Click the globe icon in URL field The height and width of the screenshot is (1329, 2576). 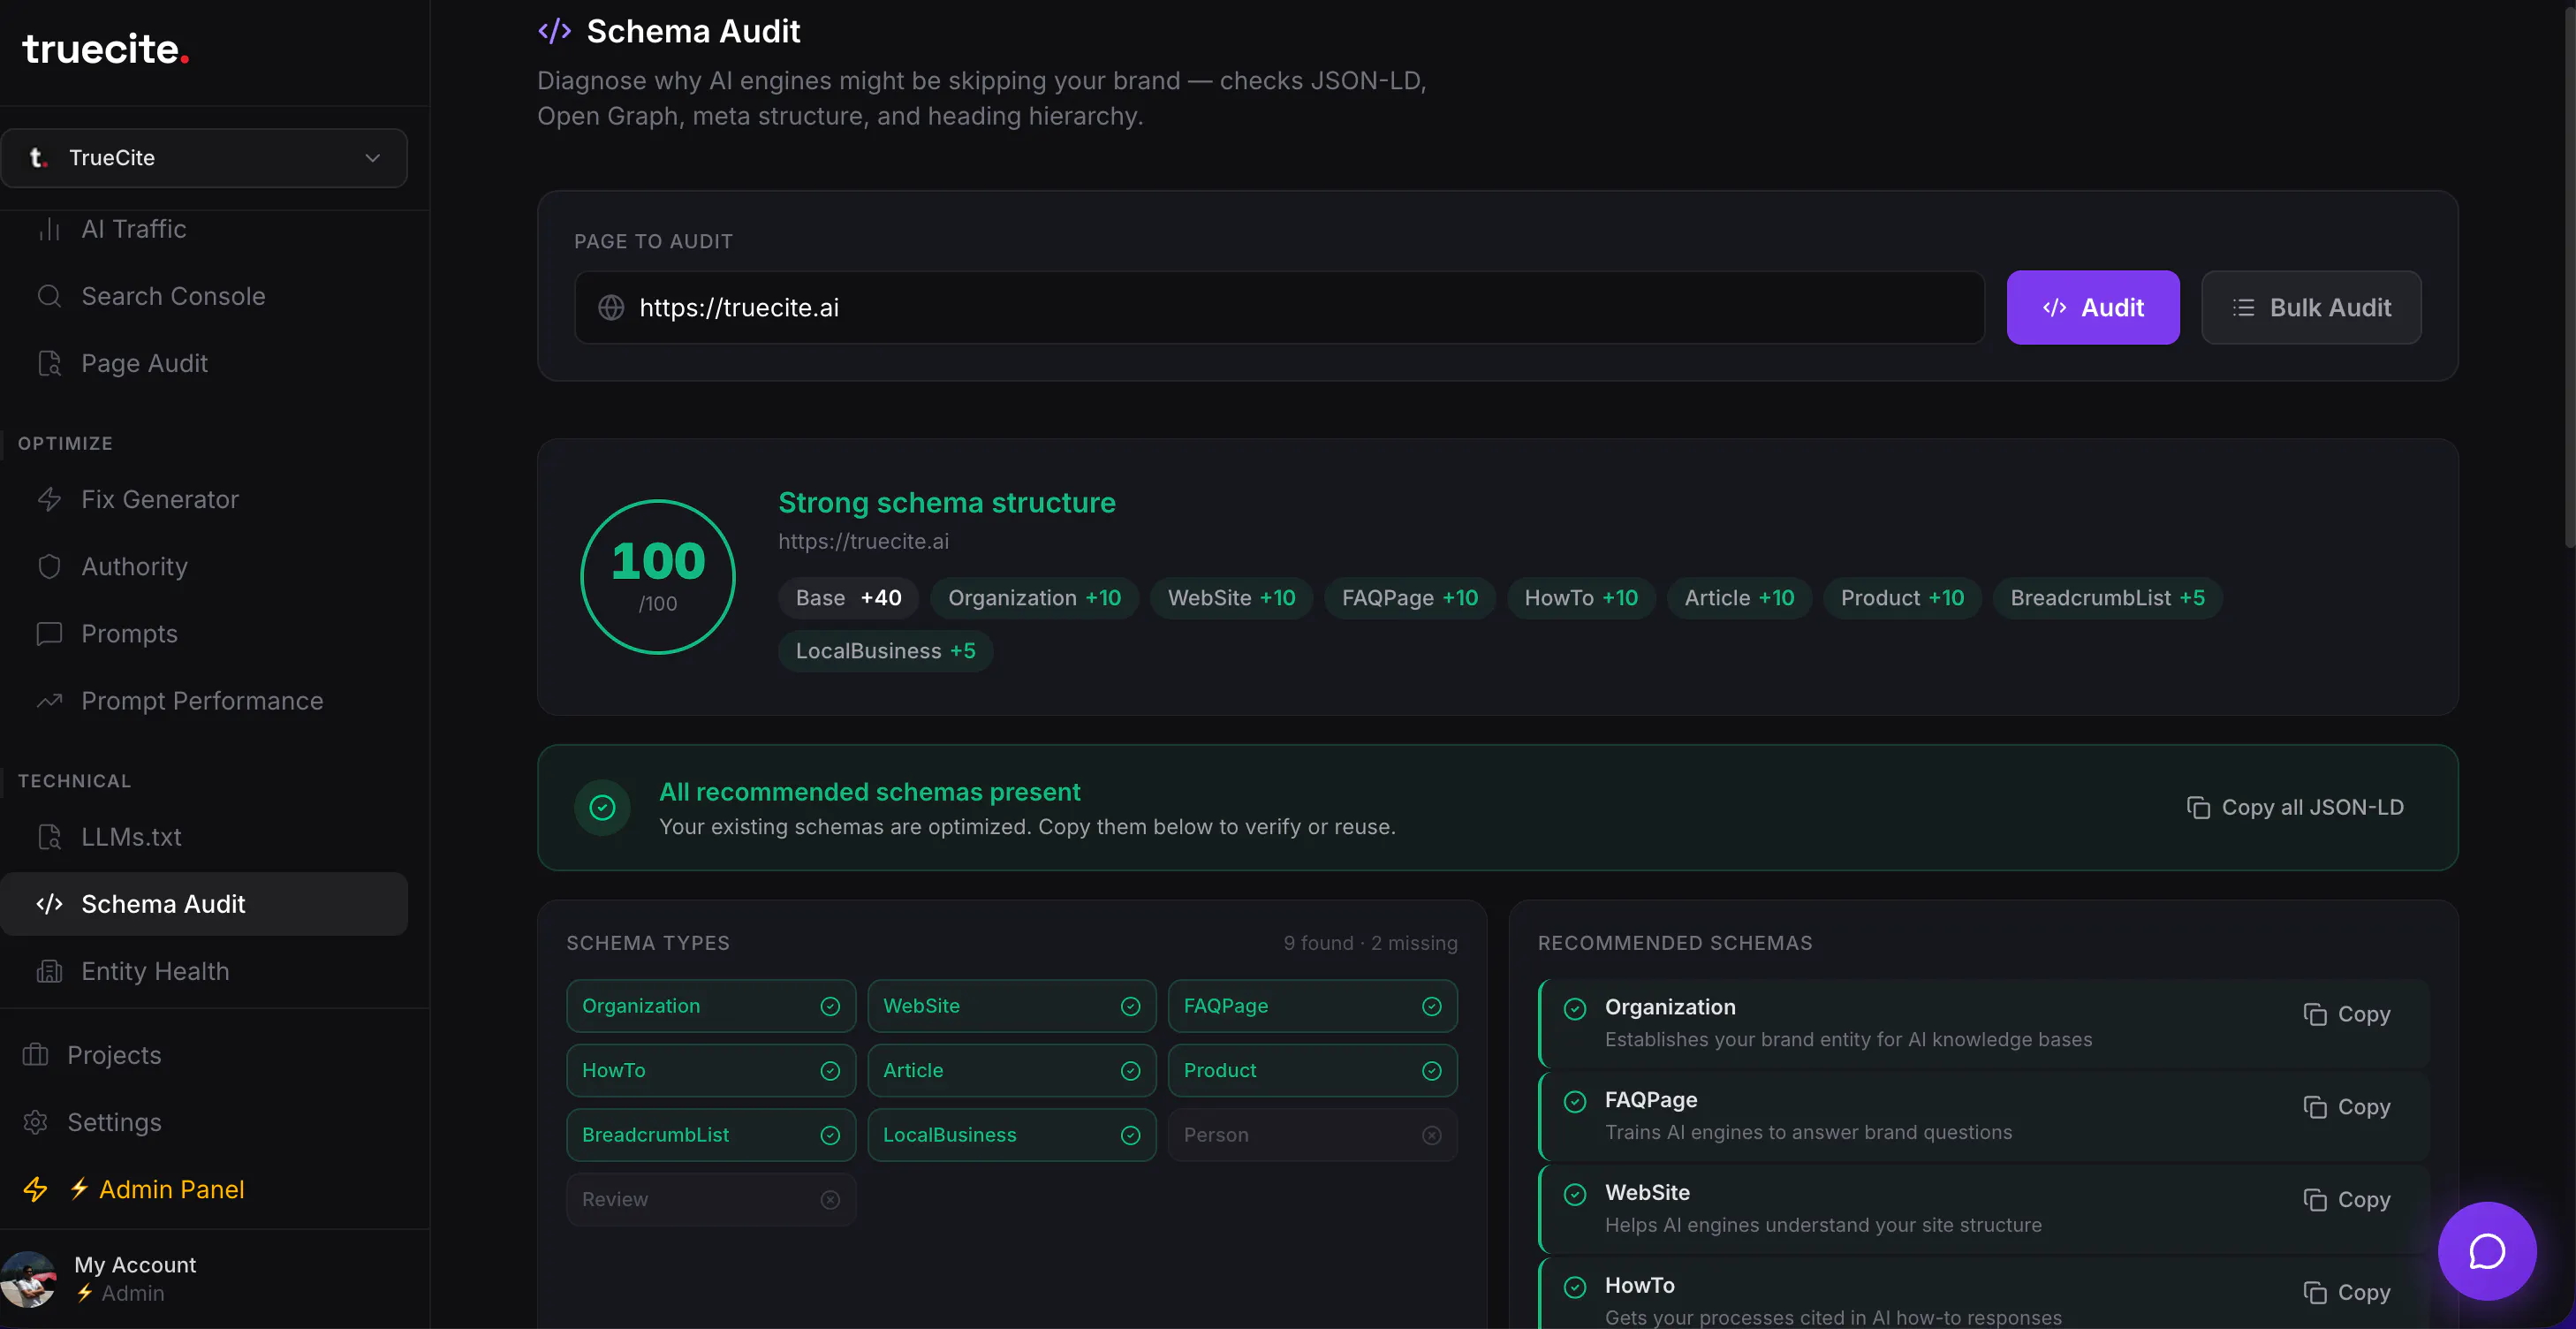click(611, 307)
